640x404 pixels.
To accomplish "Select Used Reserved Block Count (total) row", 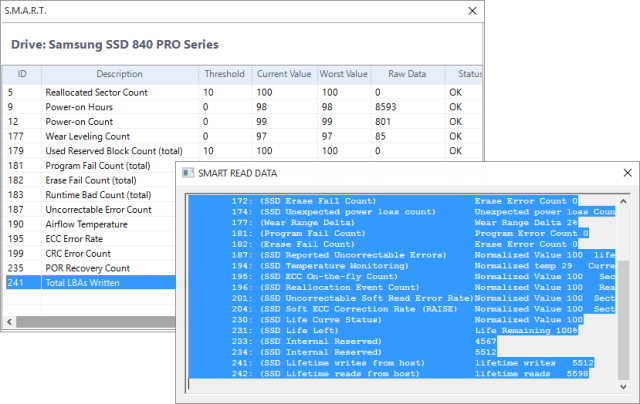I will tap(242, 151).
